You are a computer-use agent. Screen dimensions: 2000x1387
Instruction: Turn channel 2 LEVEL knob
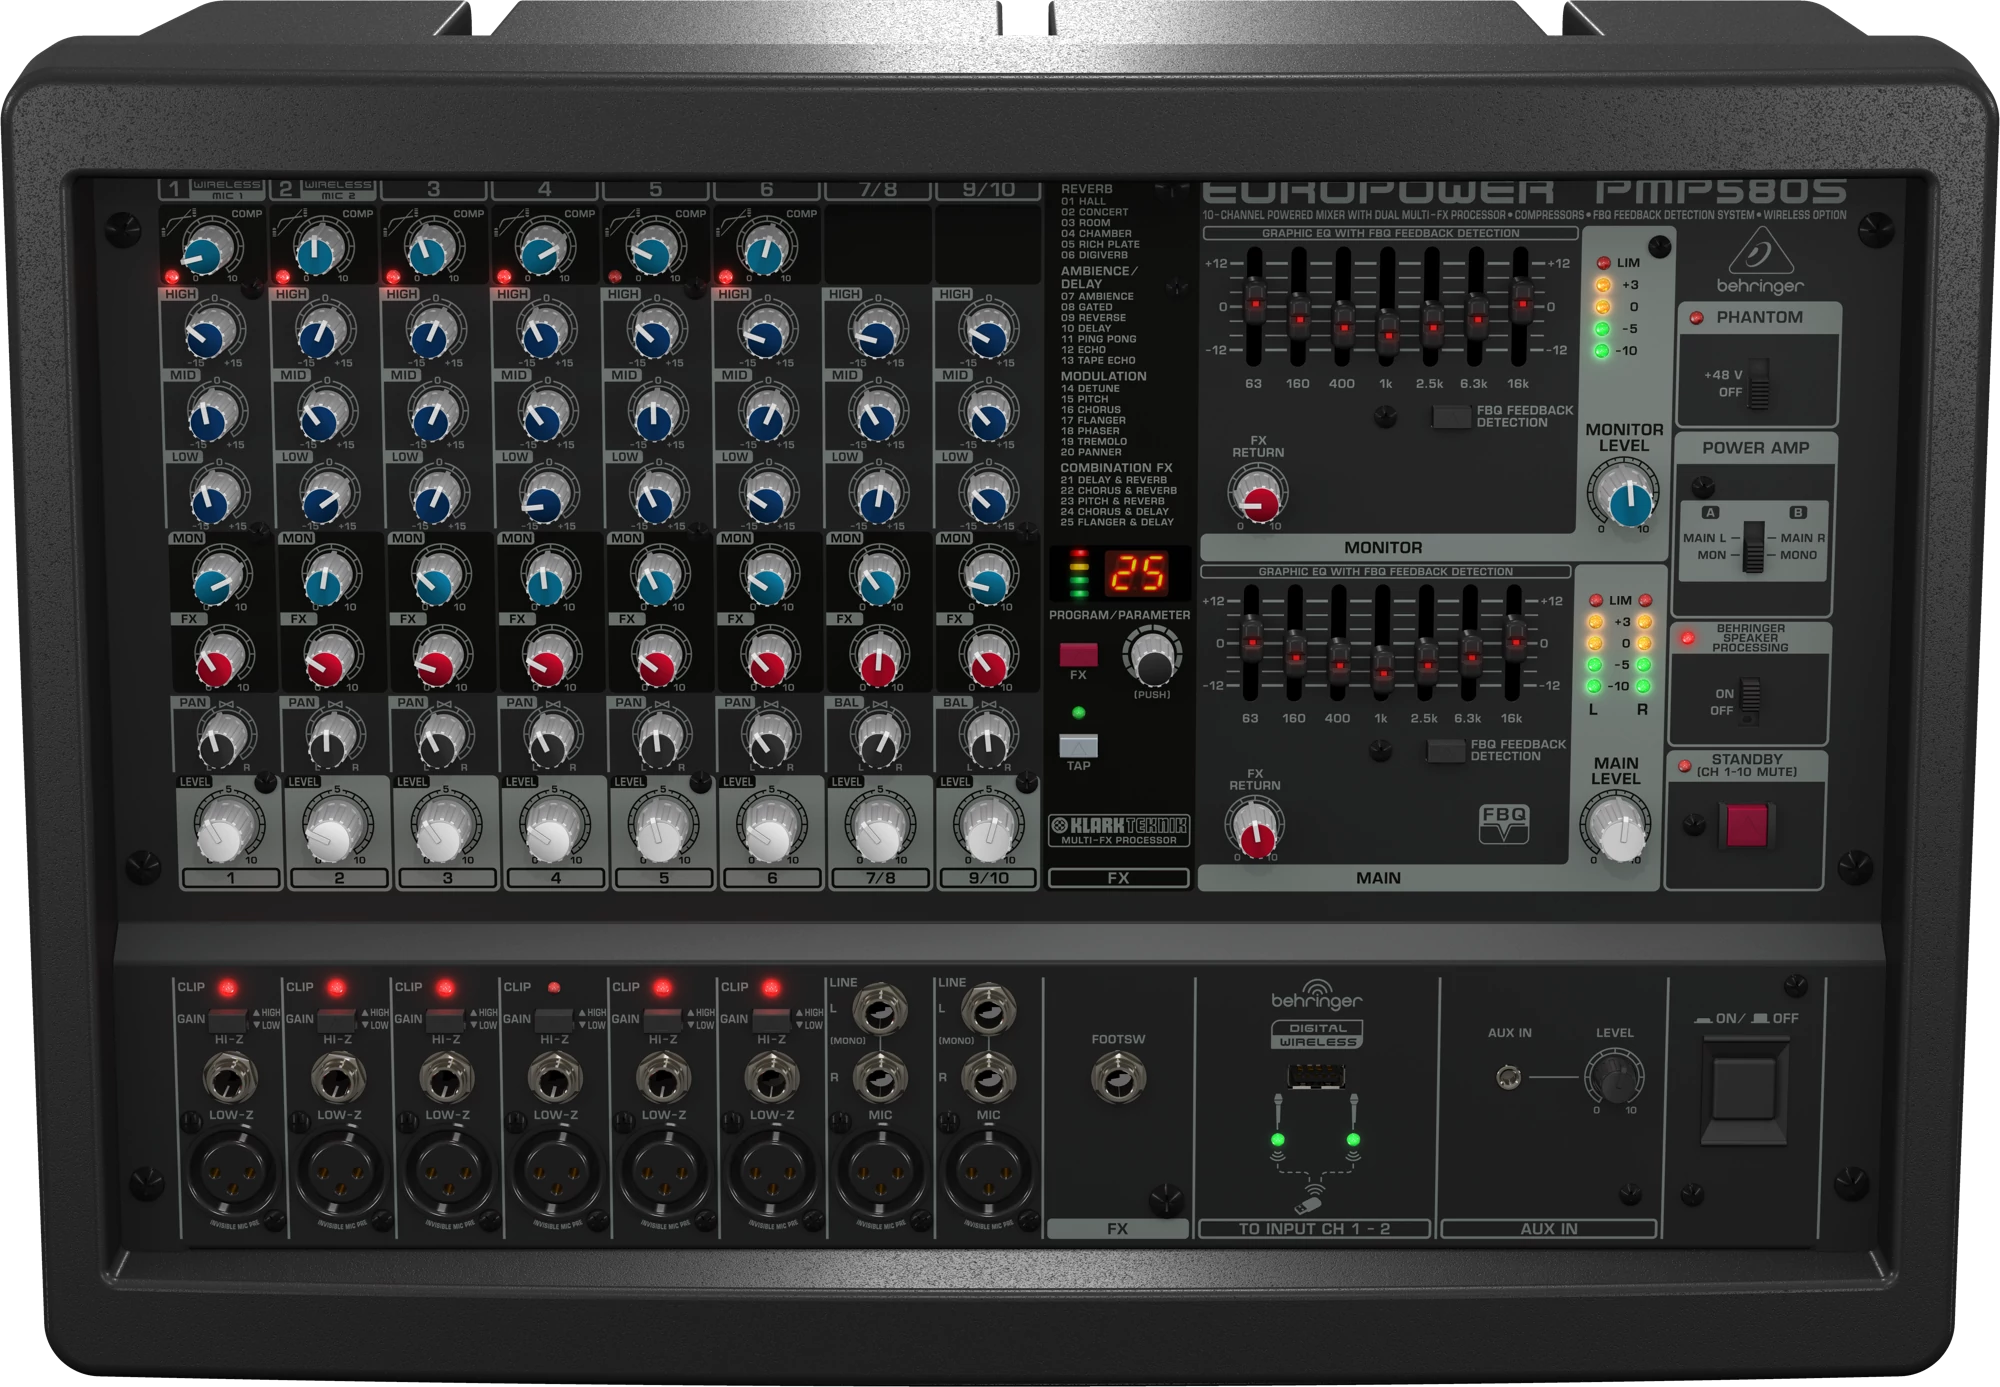tap(330, 831)
